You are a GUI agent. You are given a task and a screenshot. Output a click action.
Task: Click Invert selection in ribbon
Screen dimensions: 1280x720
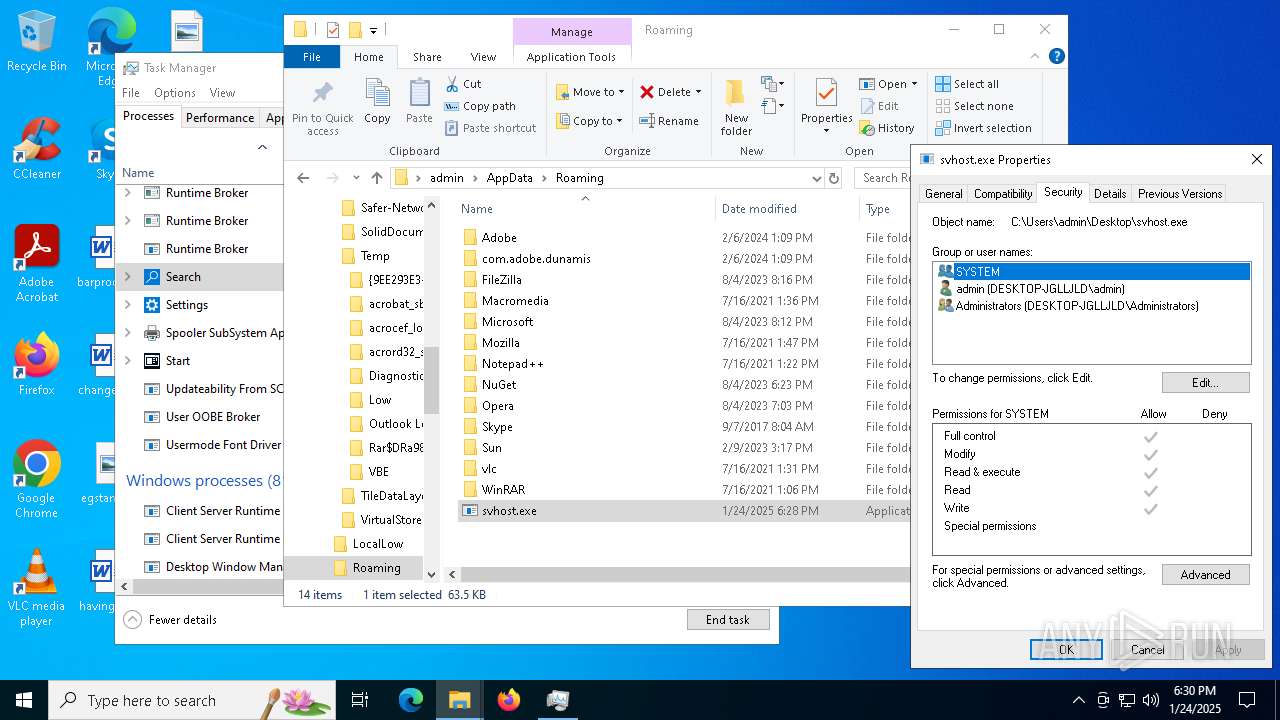[983, 128]
